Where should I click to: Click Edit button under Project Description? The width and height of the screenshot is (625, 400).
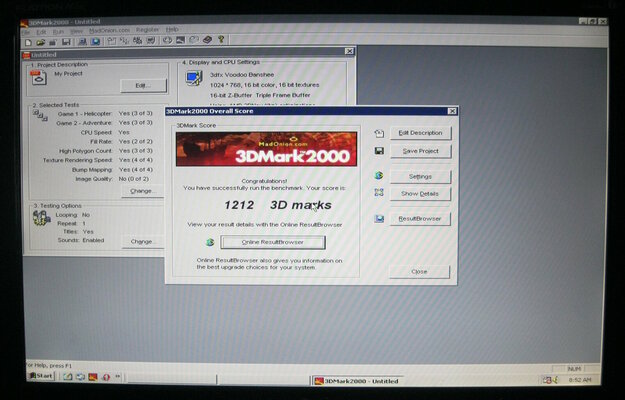pyautogui.click(x=142, y=85)
